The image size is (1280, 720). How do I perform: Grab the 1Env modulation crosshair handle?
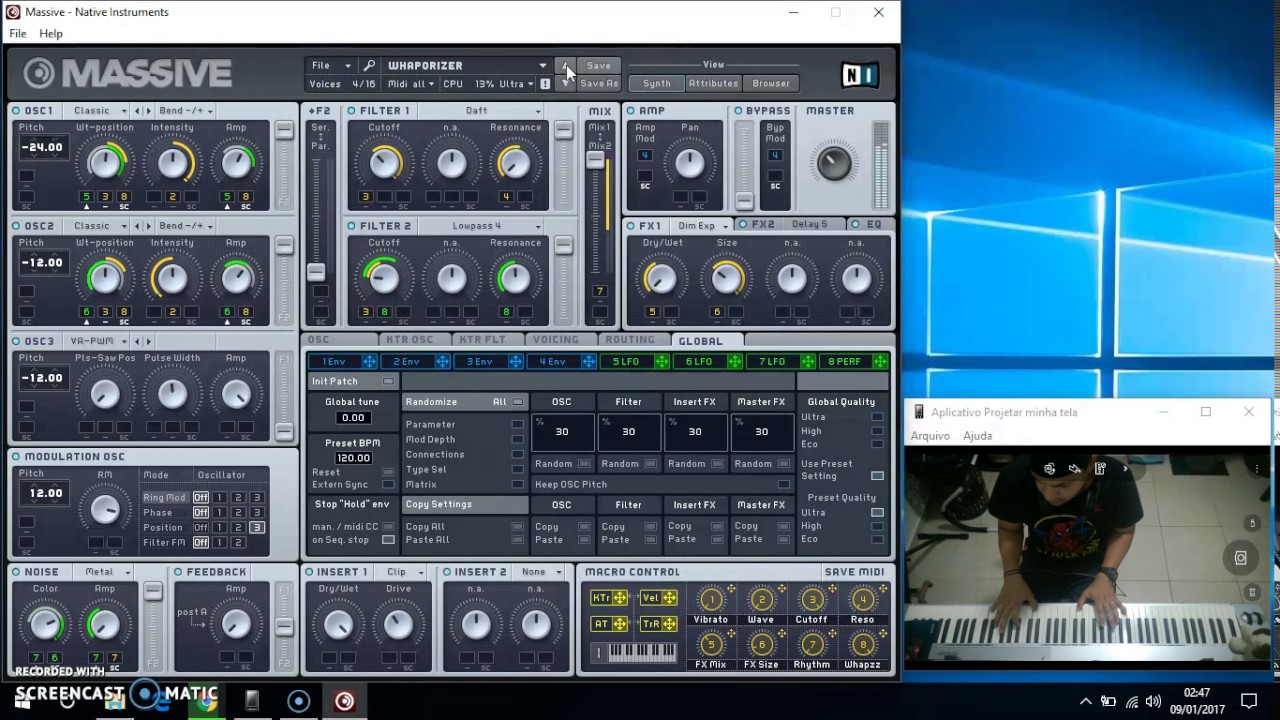point(369,361)
